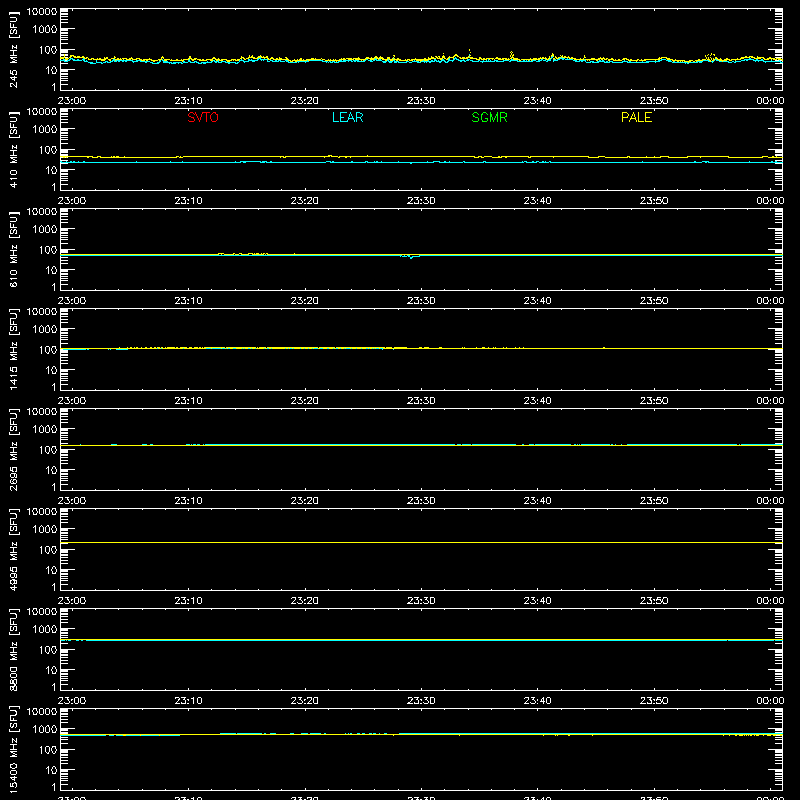Click the 10000 tick label on 245 MHz plot
This screenshot has height=800, width=800.
pos(42,12)
